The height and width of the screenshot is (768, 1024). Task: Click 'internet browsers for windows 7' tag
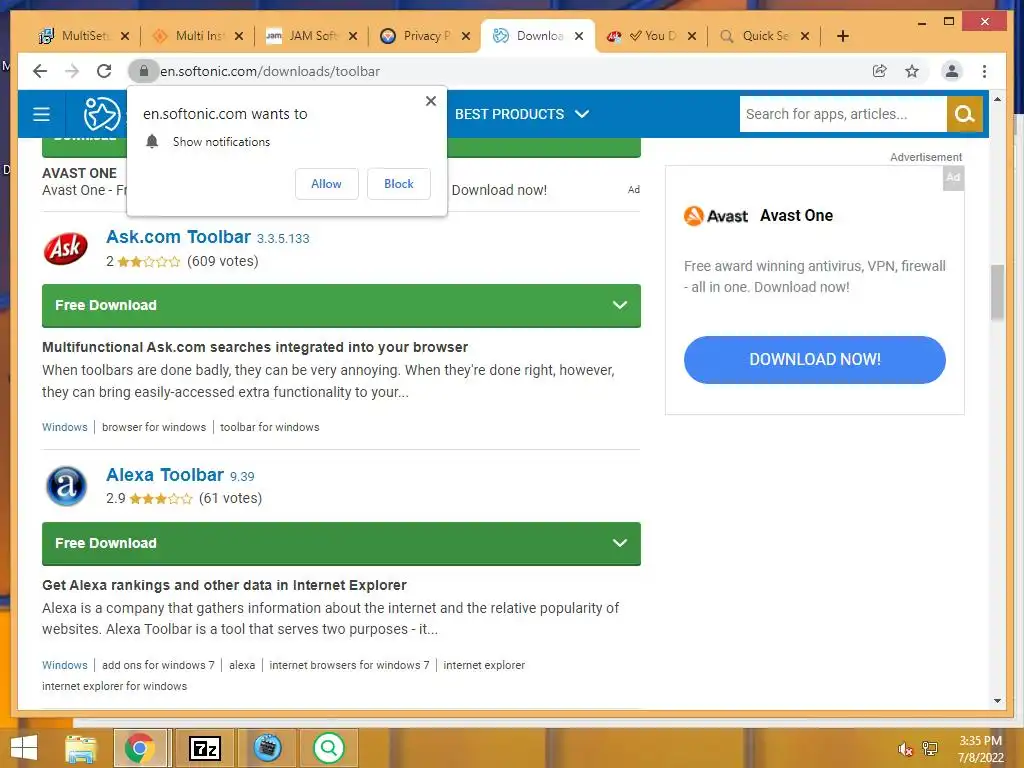click(x=349, y=665)
